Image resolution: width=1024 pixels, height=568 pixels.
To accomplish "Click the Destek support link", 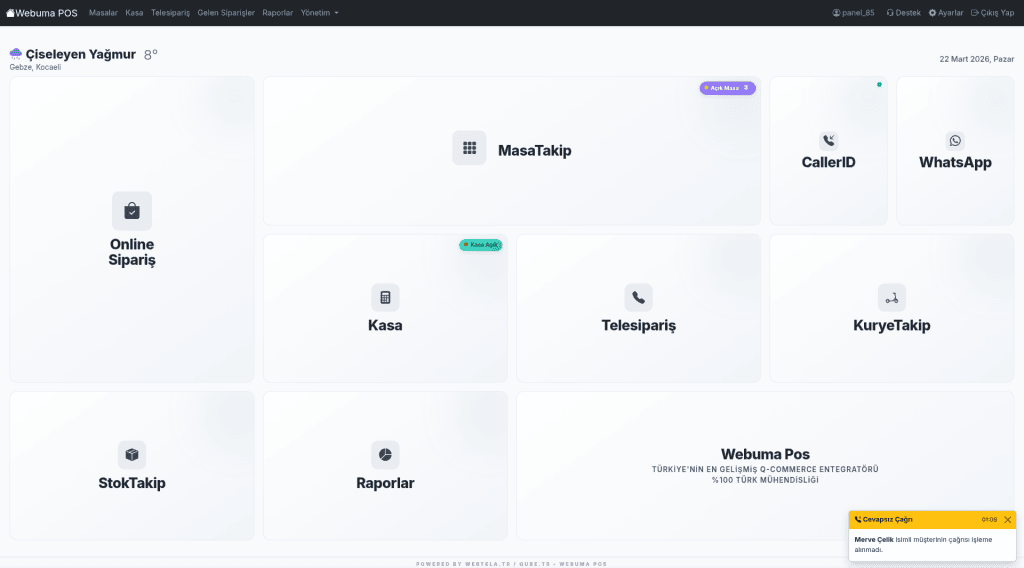I will tap(903, 13).
